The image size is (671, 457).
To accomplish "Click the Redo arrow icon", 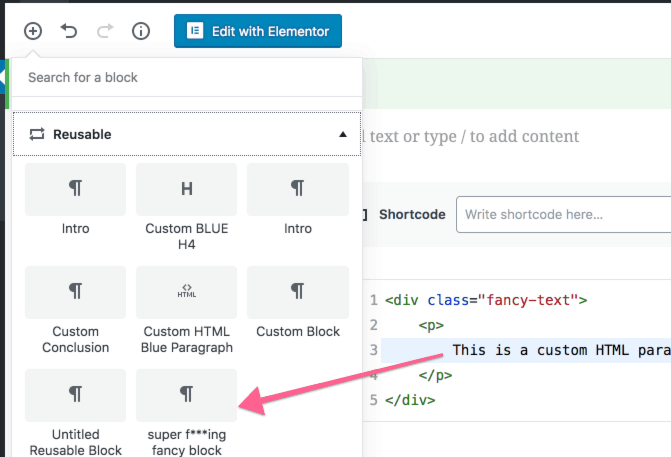I will point(105,31).
